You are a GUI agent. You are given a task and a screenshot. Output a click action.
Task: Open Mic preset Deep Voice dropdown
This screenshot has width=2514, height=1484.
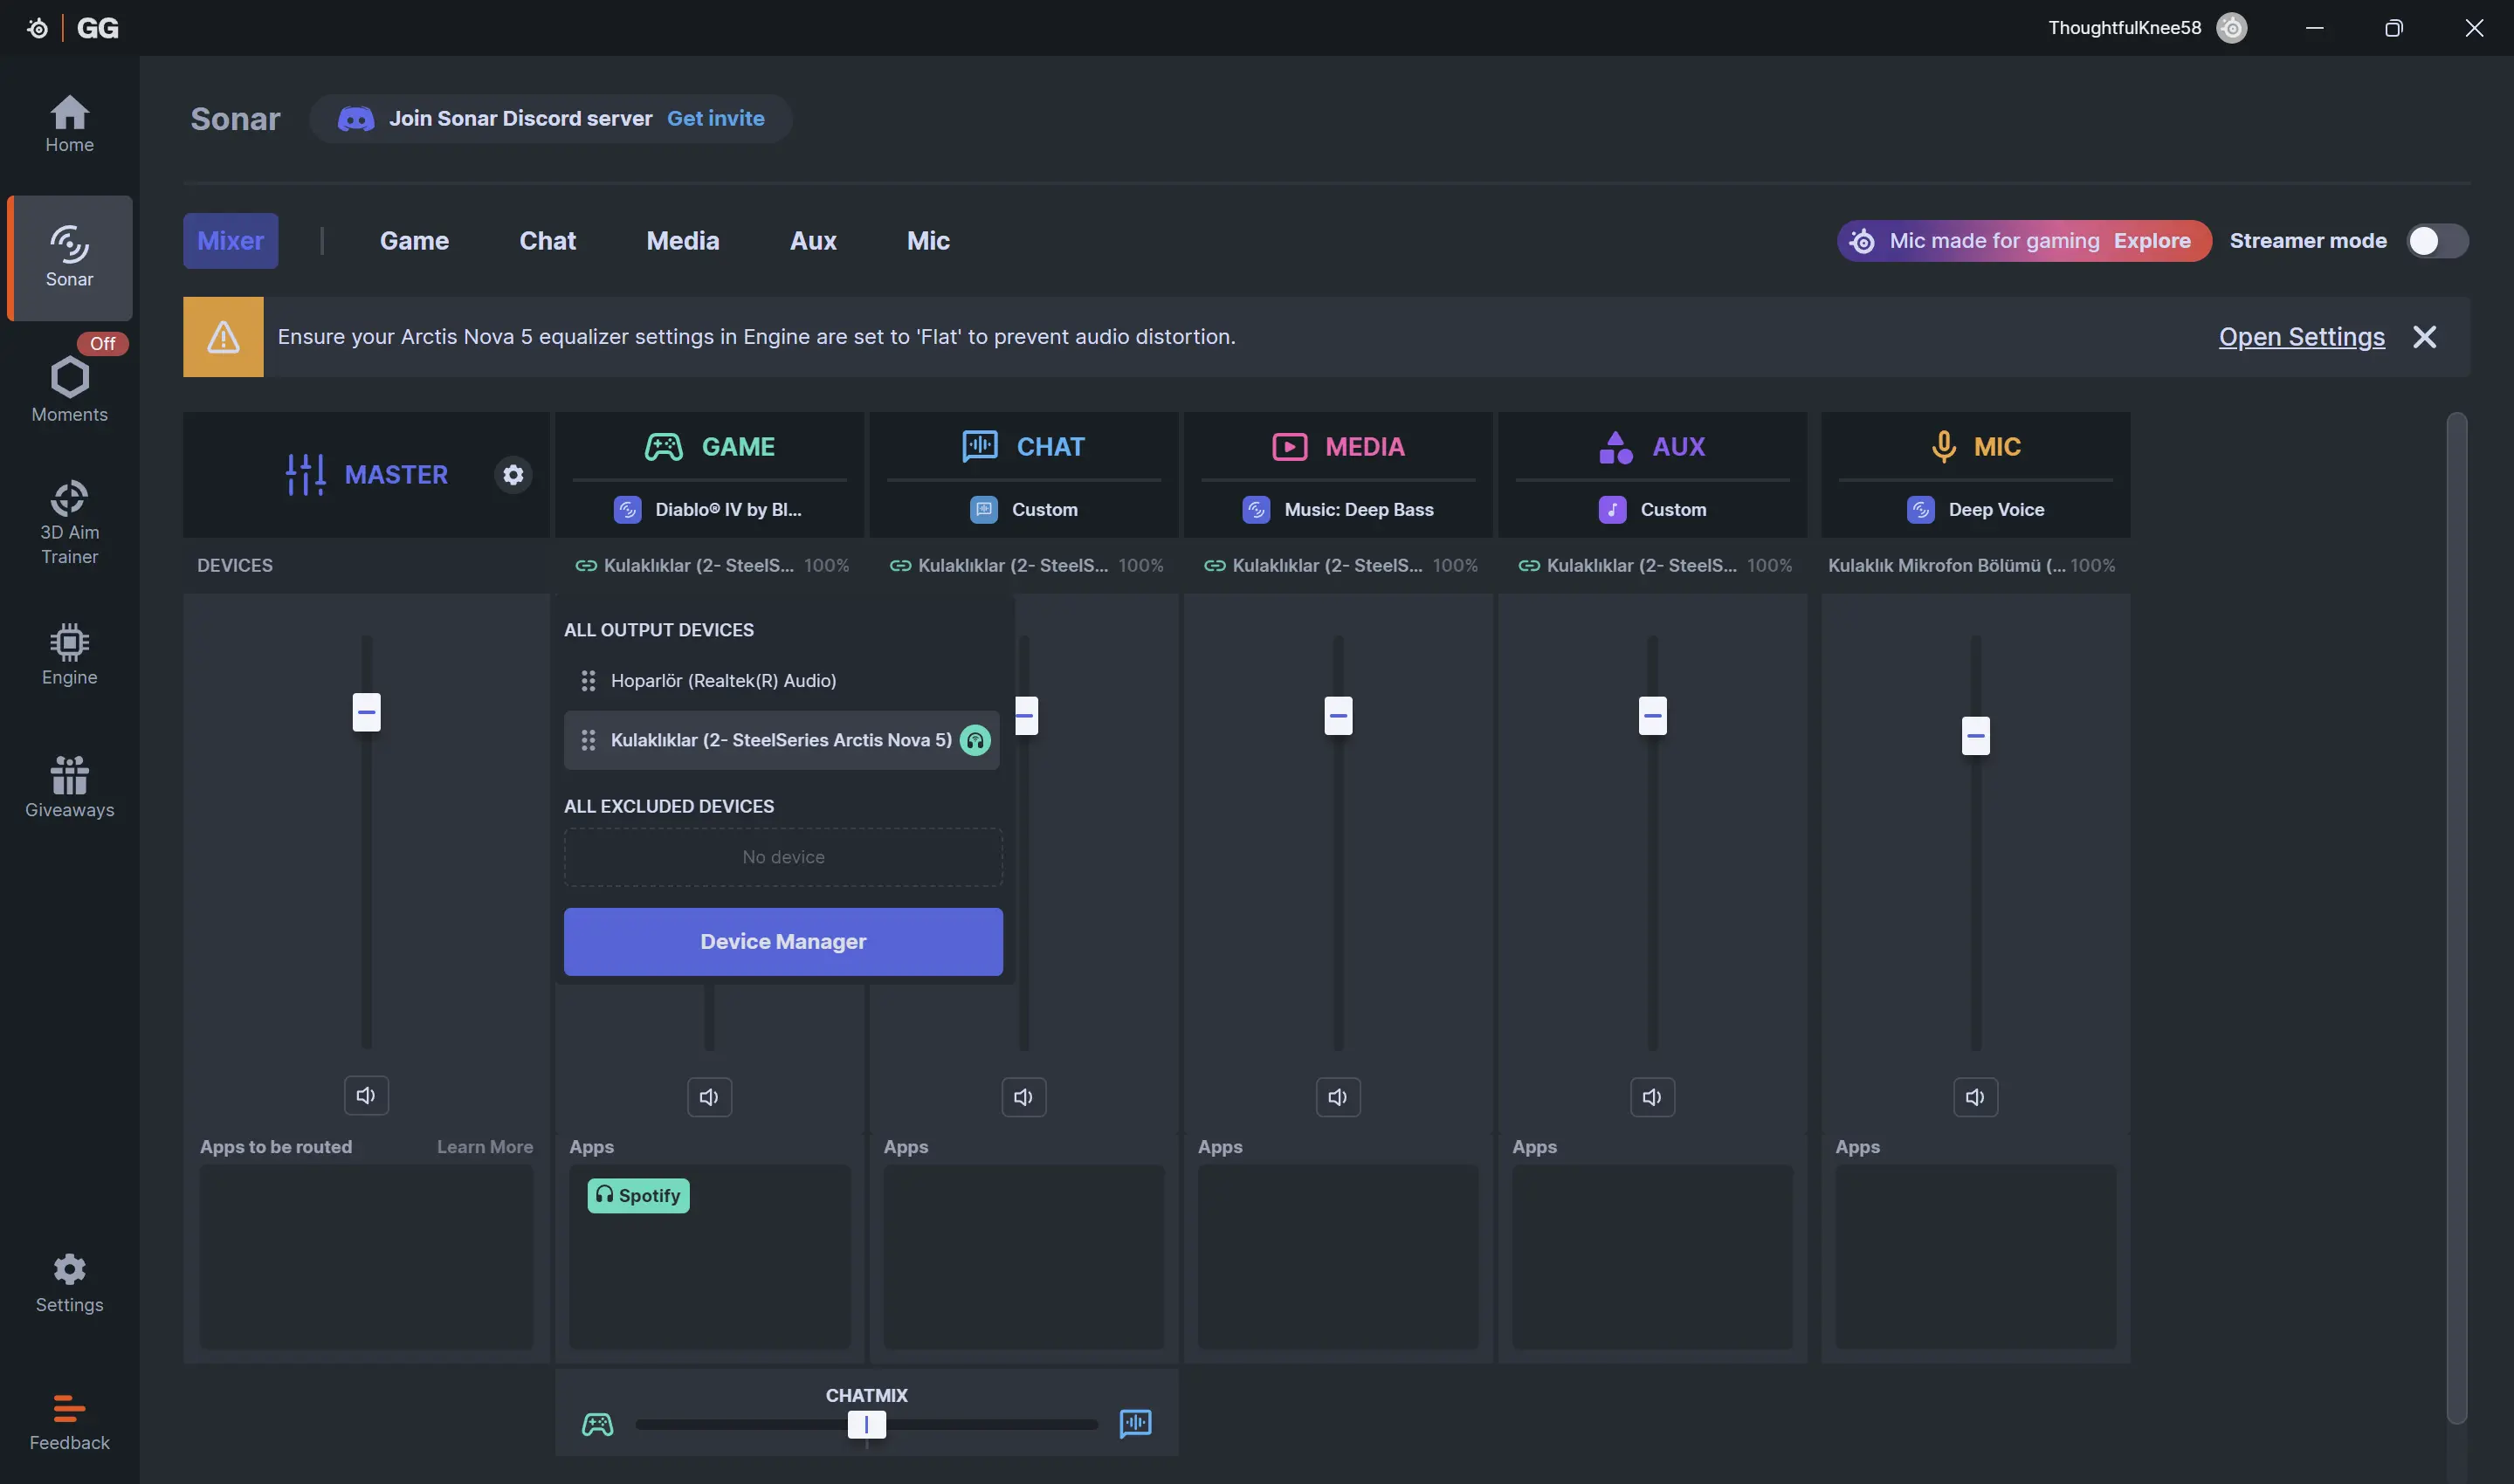click(x=1975, y=510)
